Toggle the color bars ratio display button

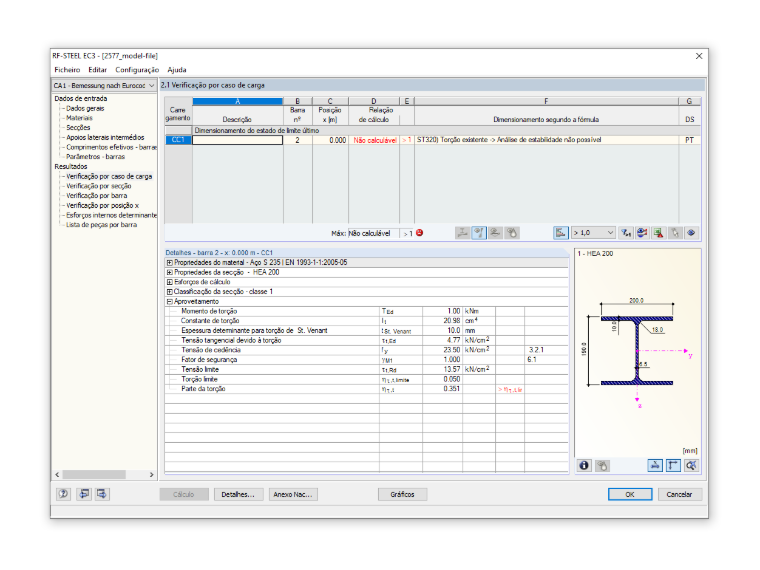pyautogui.click(x=561, y=233)
